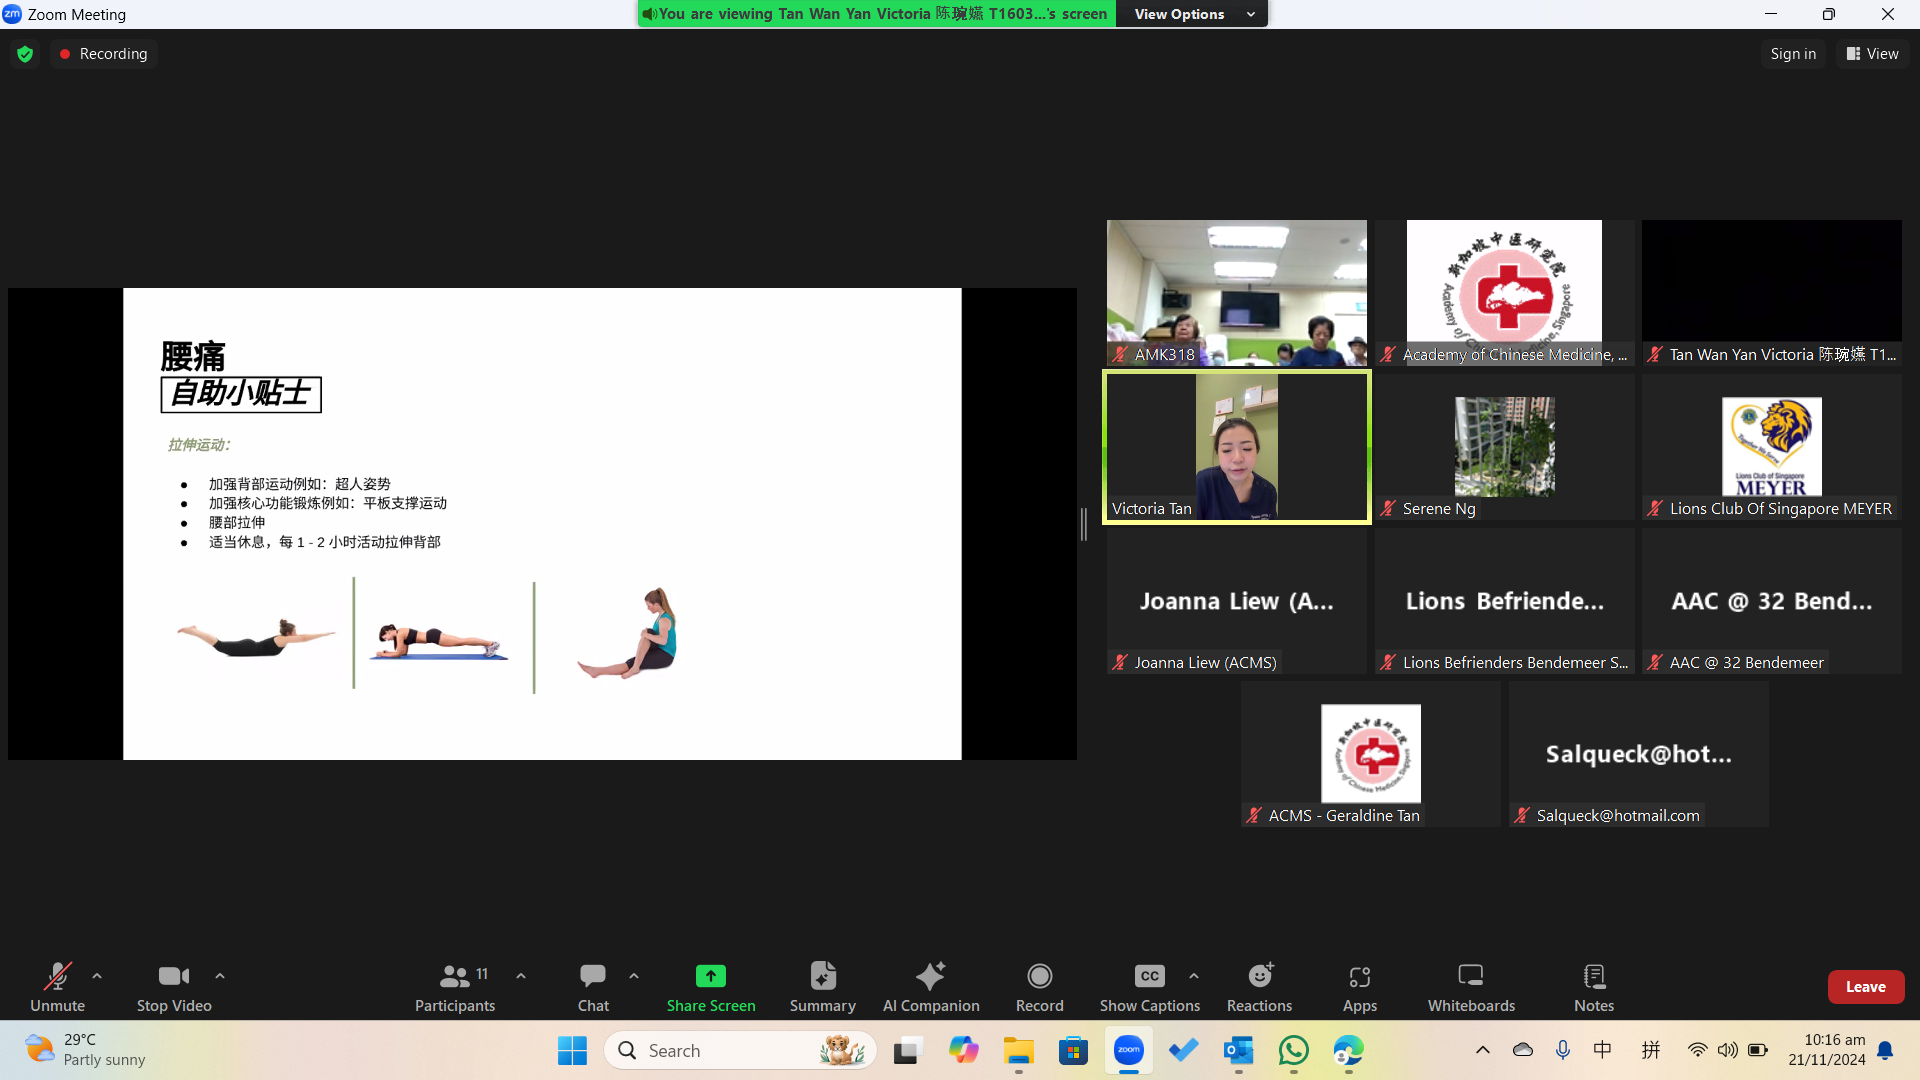Stop Video camera toggle
The width and height of the screenshot is (1920, 1080).
coord(173,976)
